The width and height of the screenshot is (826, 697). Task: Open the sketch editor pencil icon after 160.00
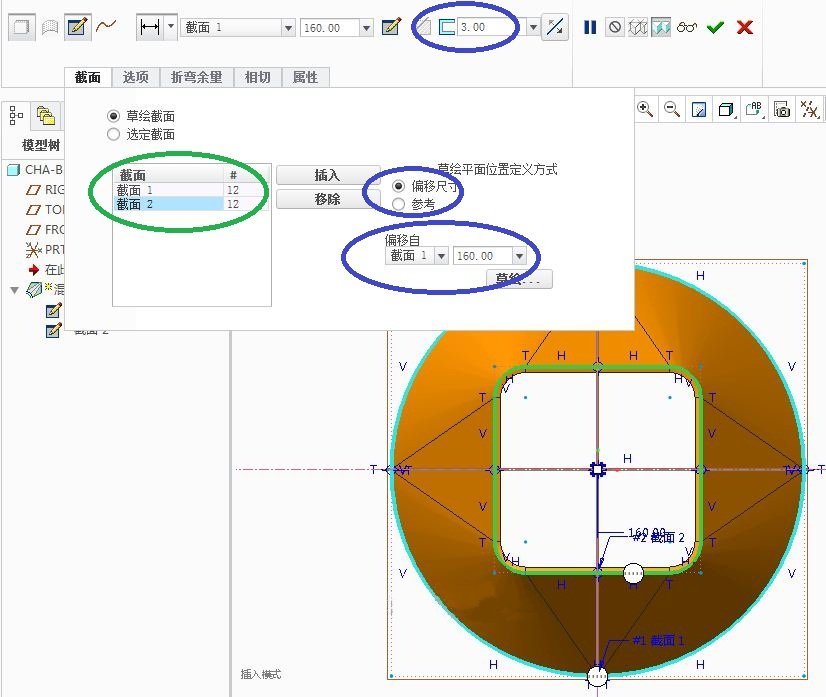tap(391, 27)
